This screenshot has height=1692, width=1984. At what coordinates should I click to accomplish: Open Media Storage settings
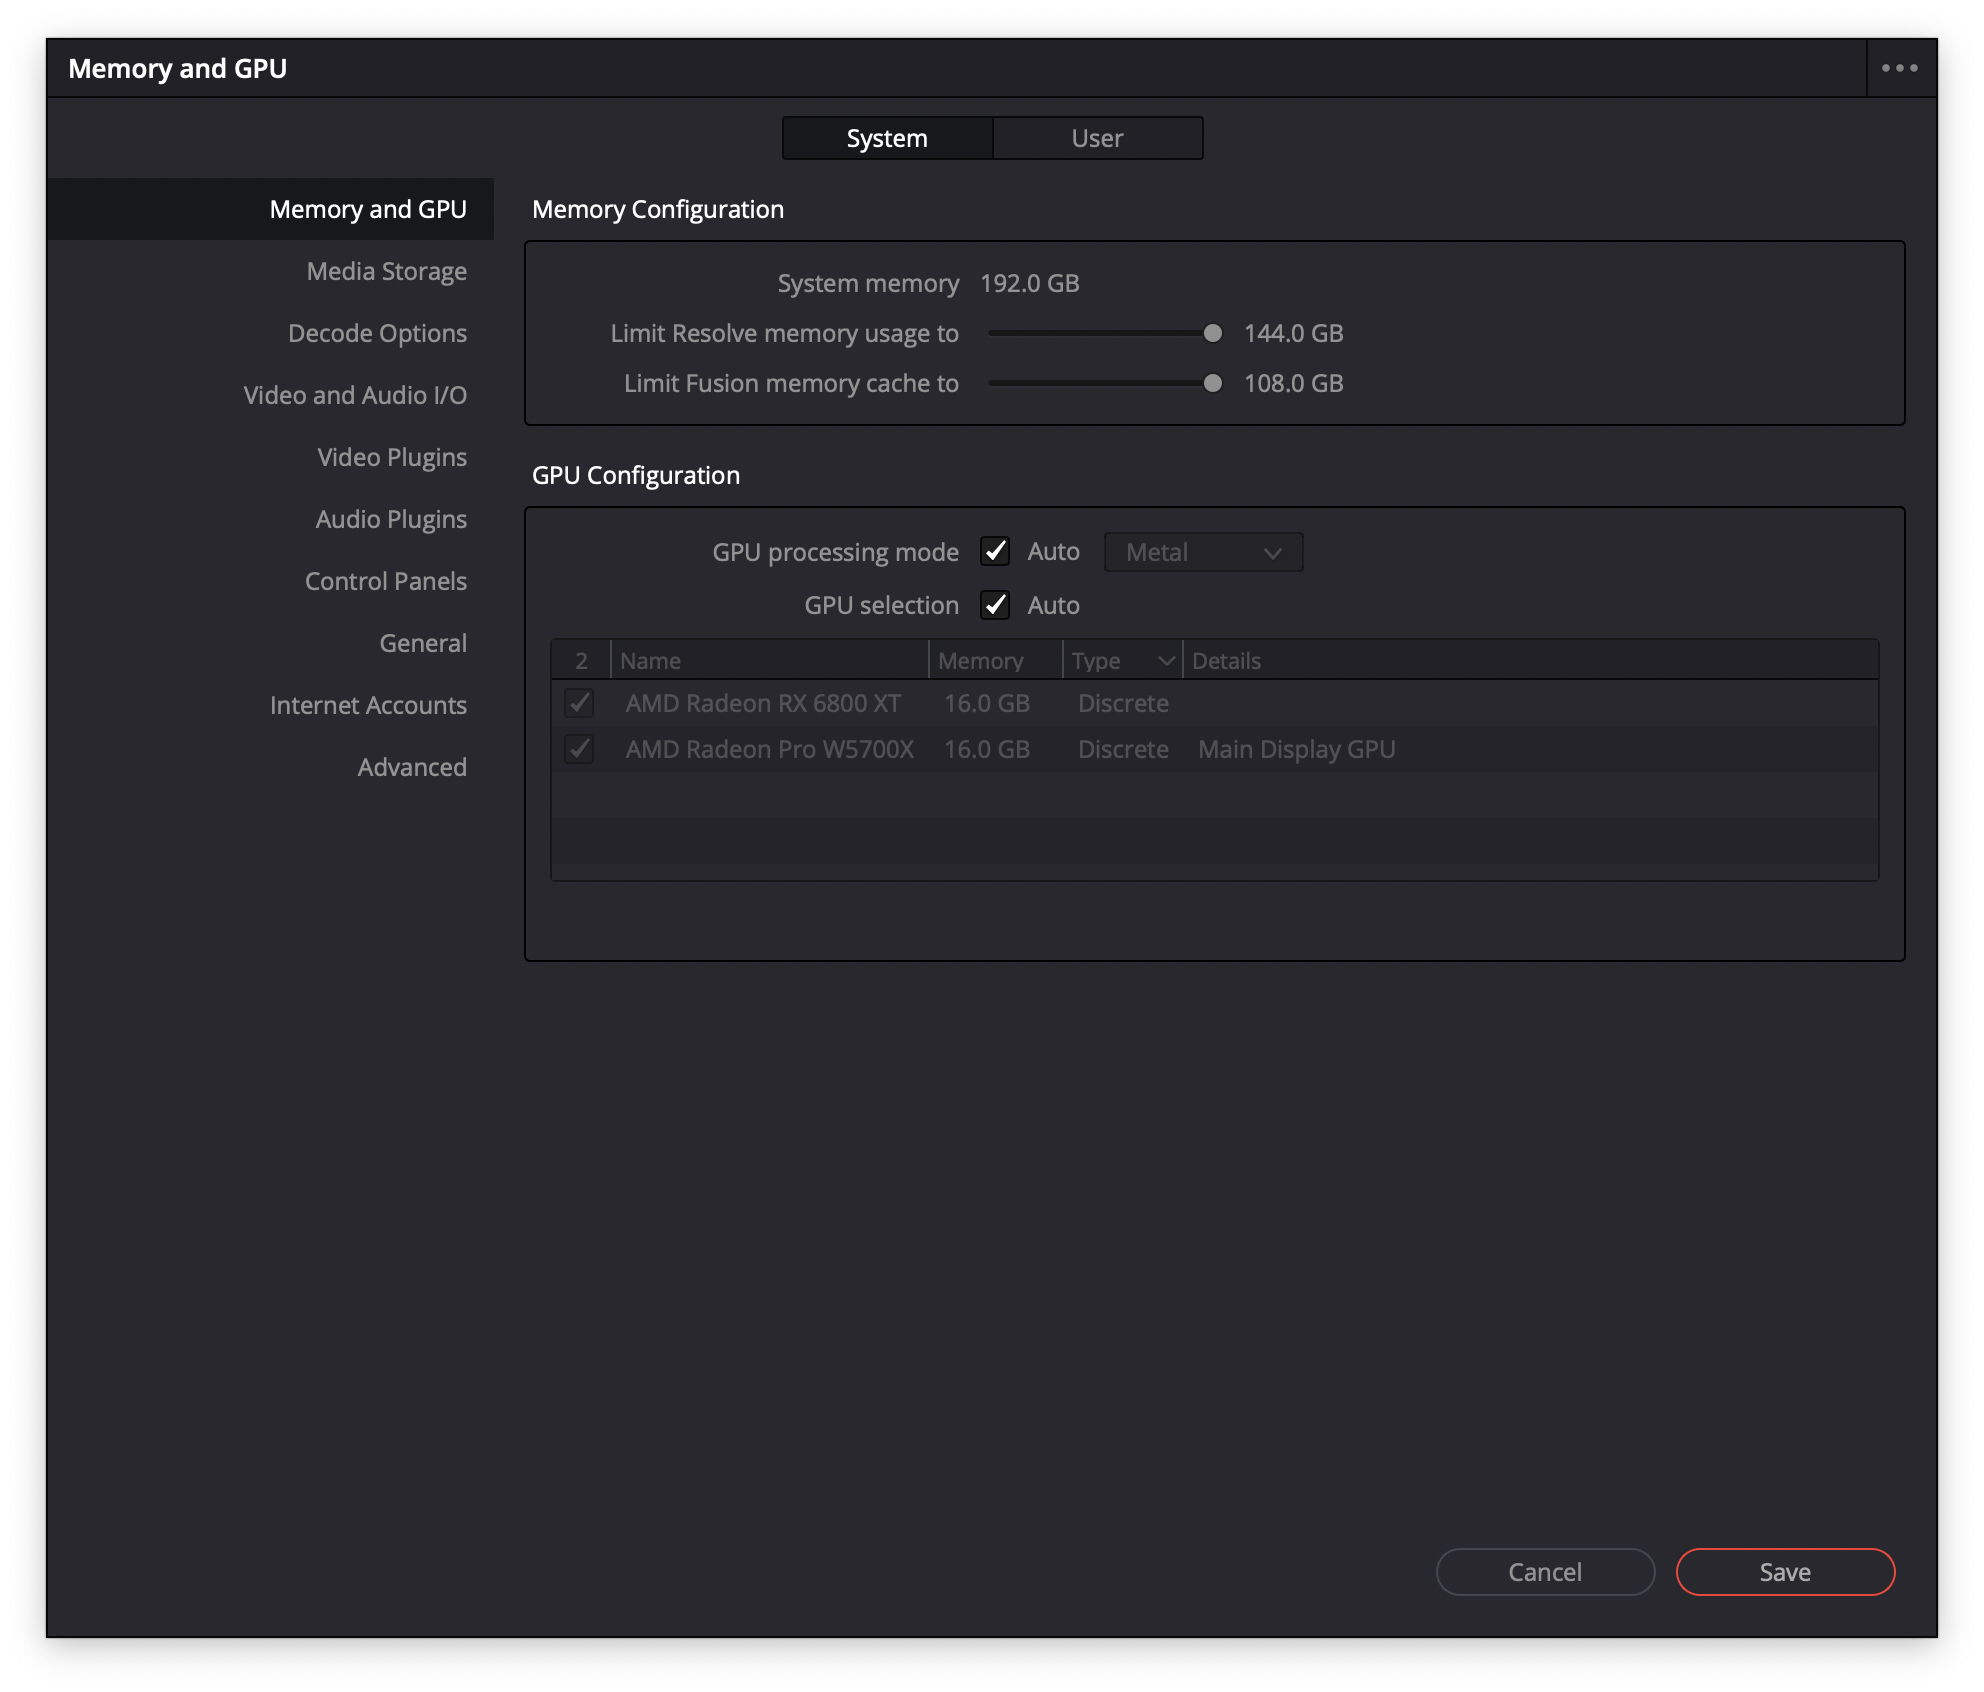pyautogui.click(x=386, y=271)
